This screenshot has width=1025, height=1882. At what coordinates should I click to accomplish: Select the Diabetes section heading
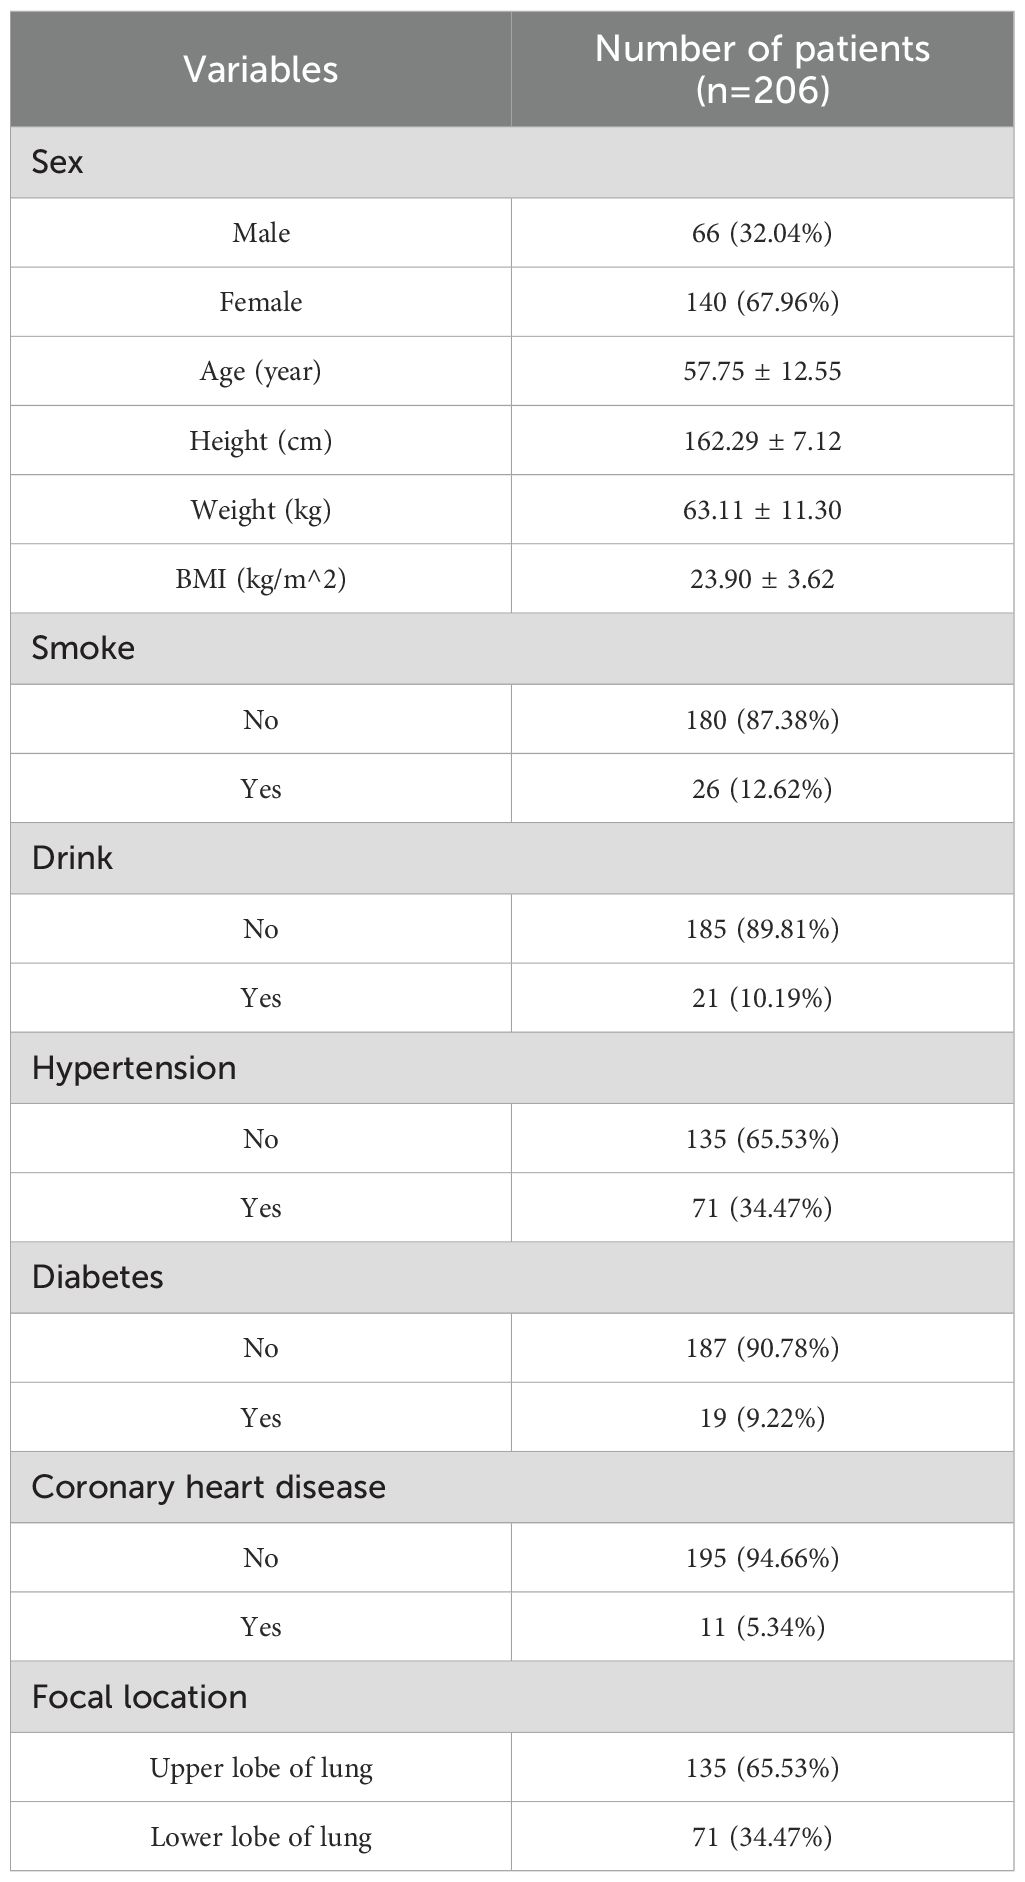coord(97,1277)
